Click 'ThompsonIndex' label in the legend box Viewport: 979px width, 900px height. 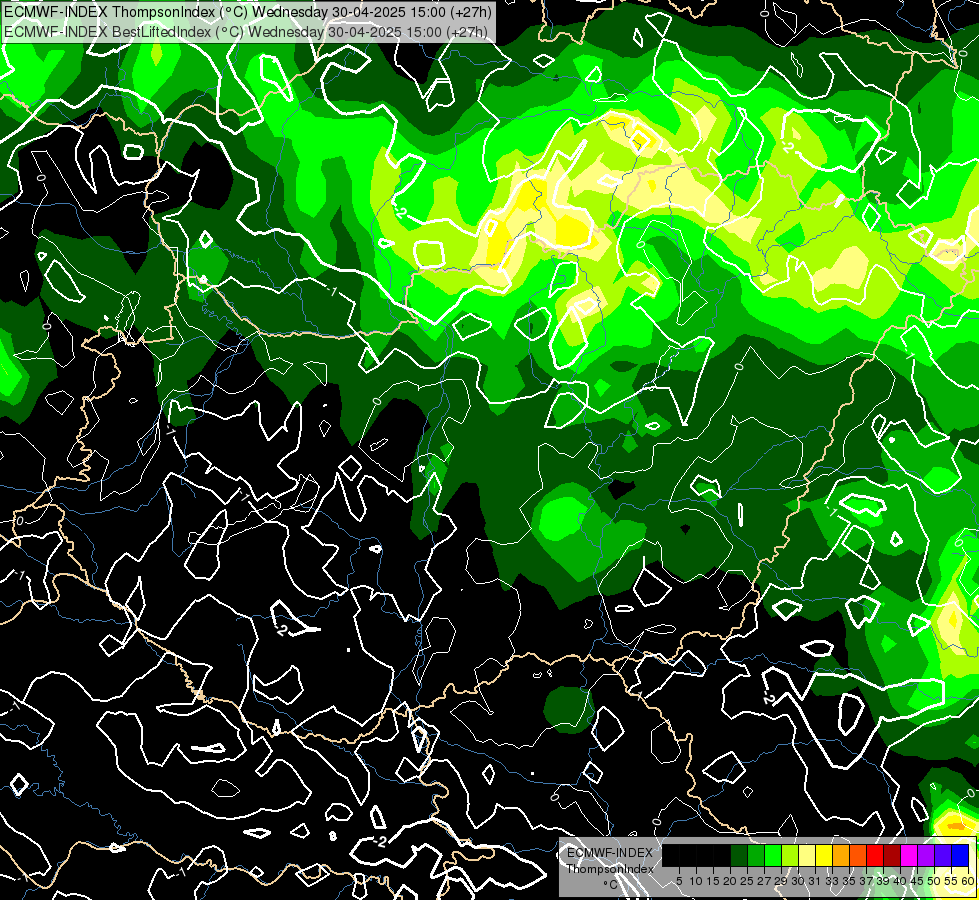pyautogui.click(x=610, y=869)
